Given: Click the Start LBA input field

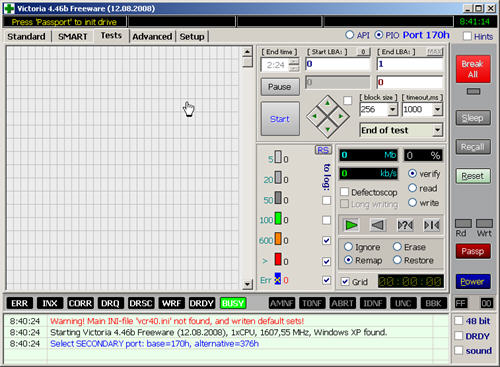Looking at the screenshot, I should click(338, 64).
